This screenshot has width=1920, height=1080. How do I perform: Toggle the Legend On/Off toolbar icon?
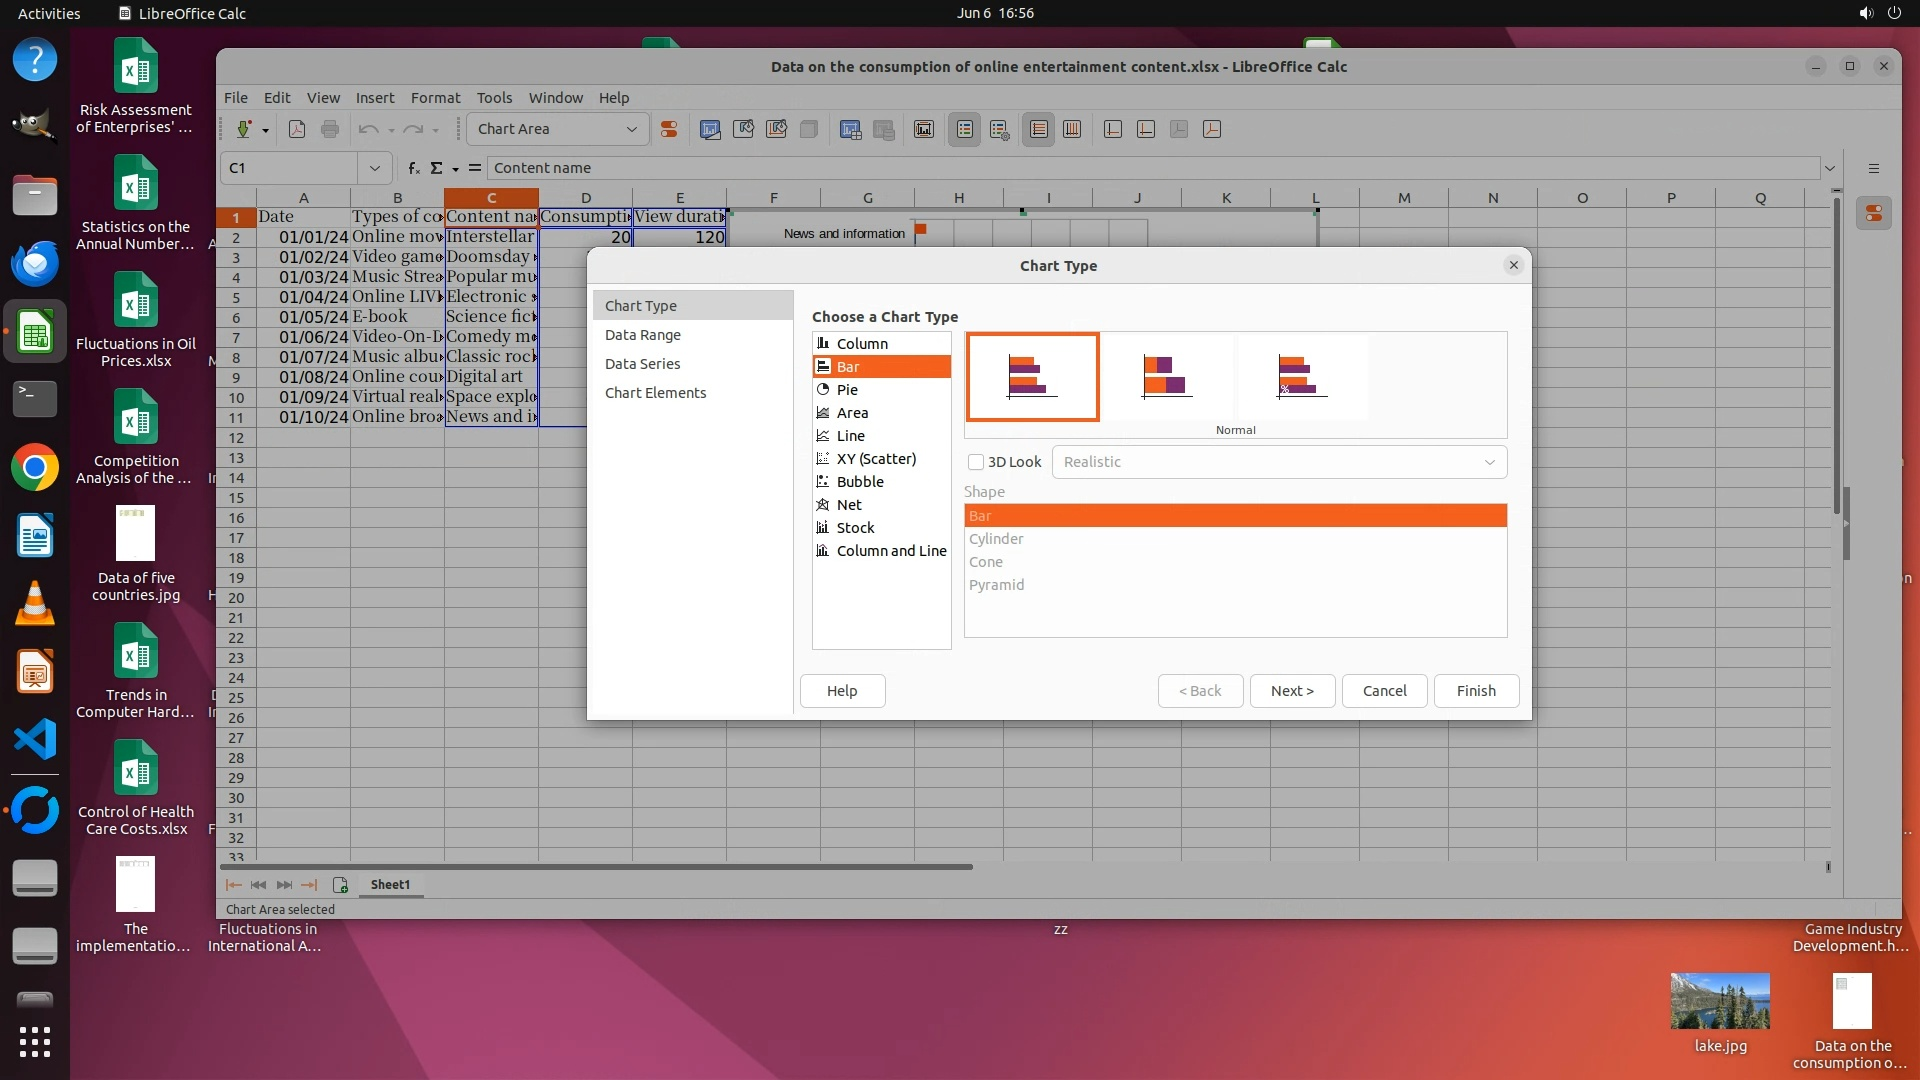click(964, 129)
